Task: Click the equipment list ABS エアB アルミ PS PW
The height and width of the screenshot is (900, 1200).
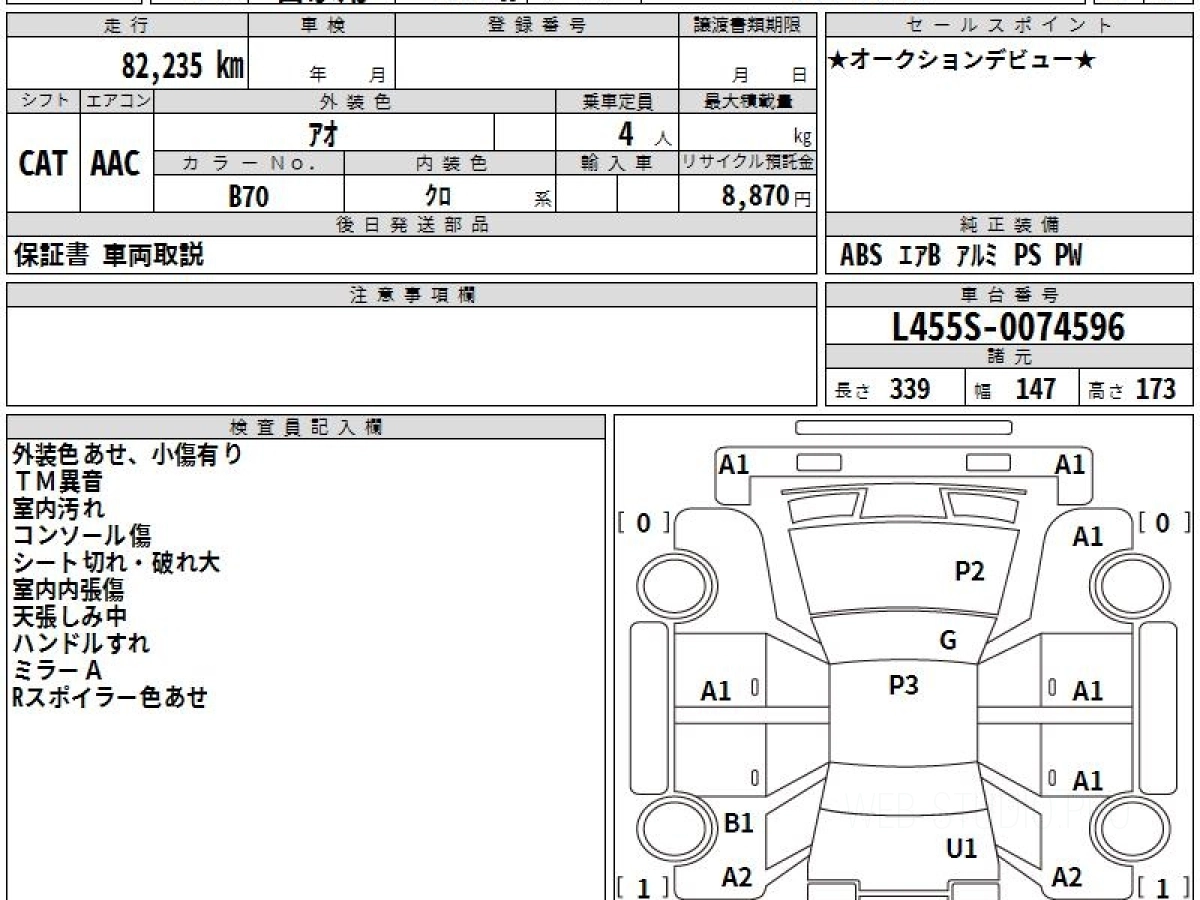Action: click(960, 256)
